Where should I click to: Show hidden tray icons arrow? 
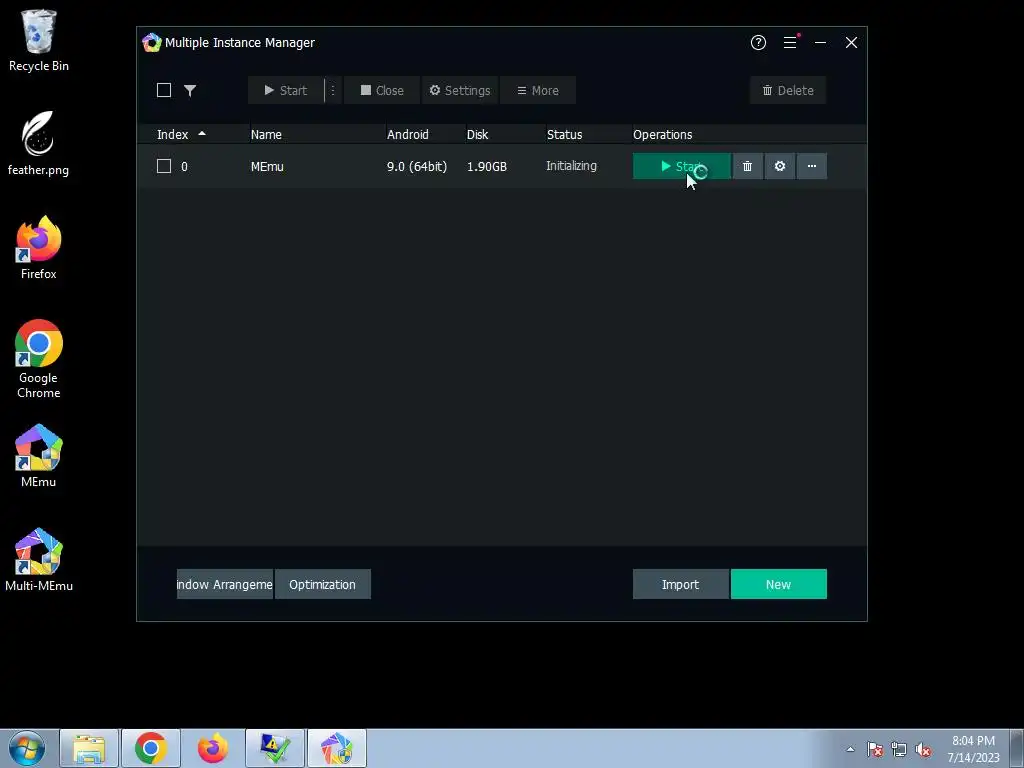[x=850, y=749]
